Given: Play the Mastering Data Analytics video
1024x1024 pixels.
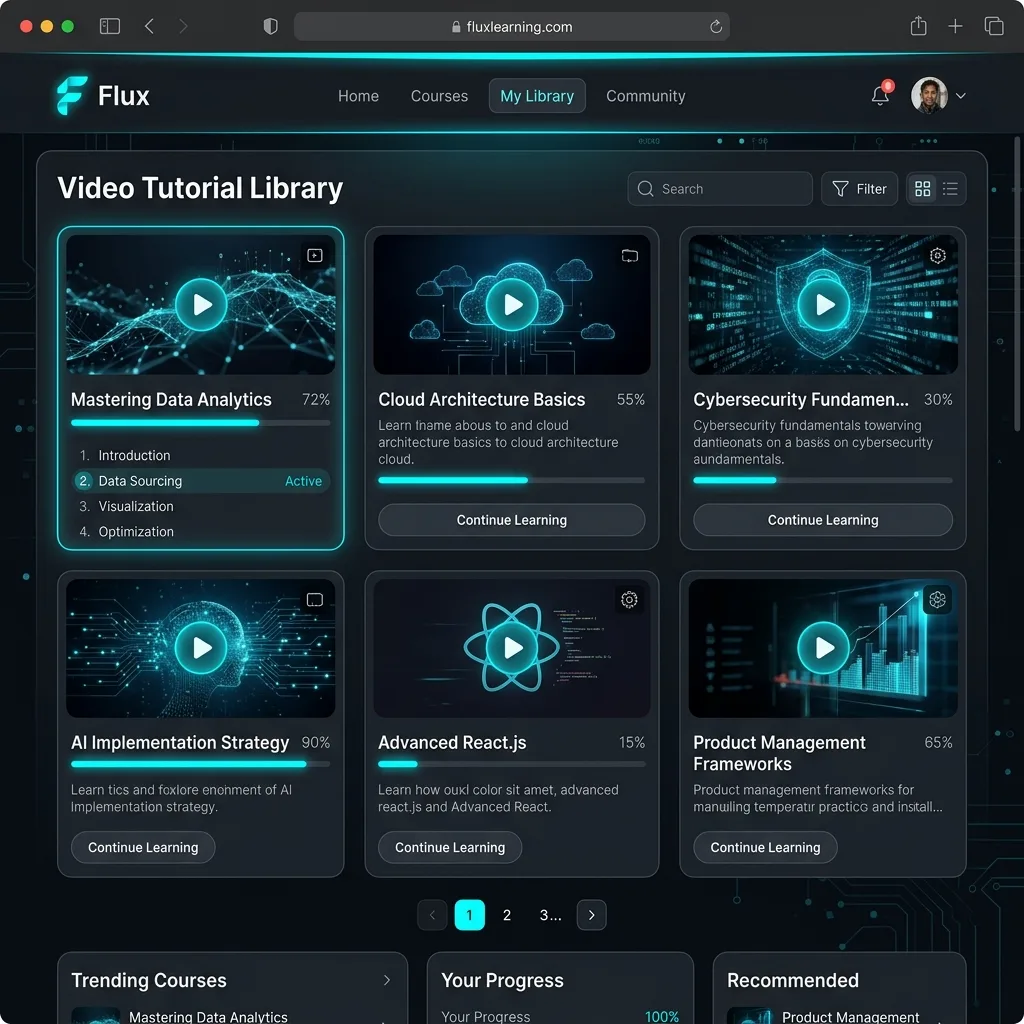Looking at the screenshot, I should coord(201,304).
